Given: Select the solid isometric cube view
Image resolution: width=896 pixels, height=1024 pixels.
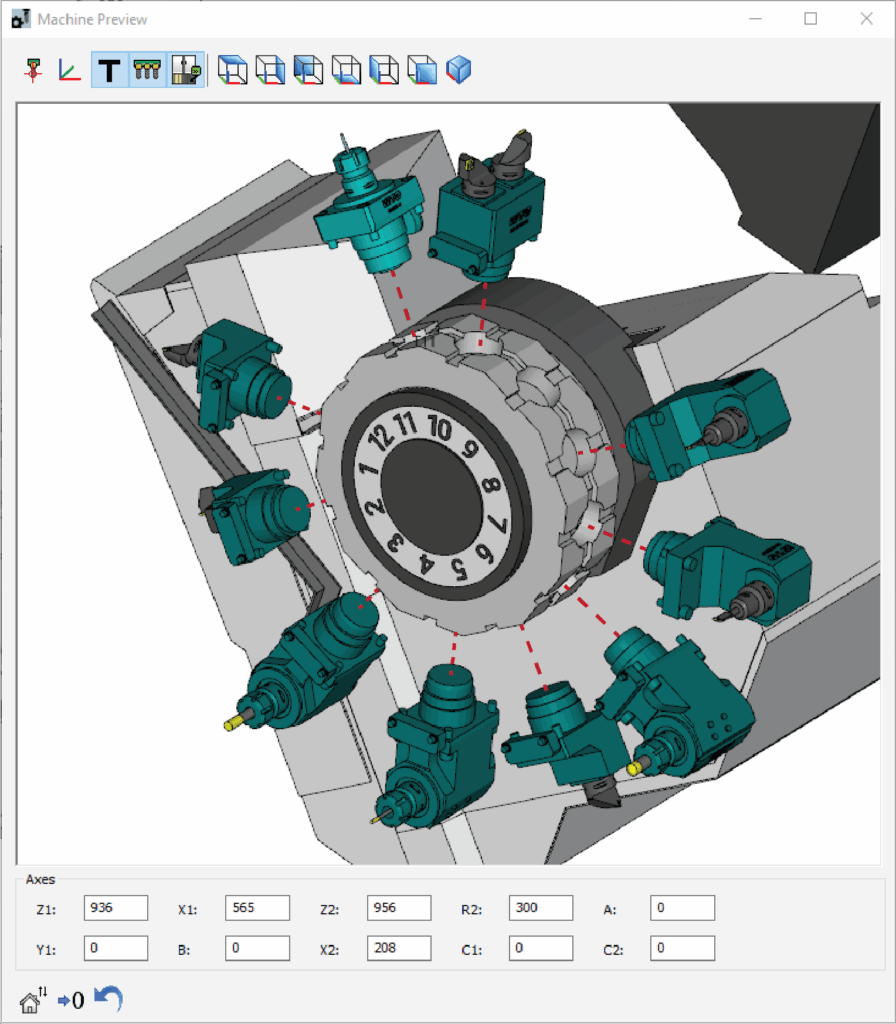Looking at the screenshot, I should (459, 70).
